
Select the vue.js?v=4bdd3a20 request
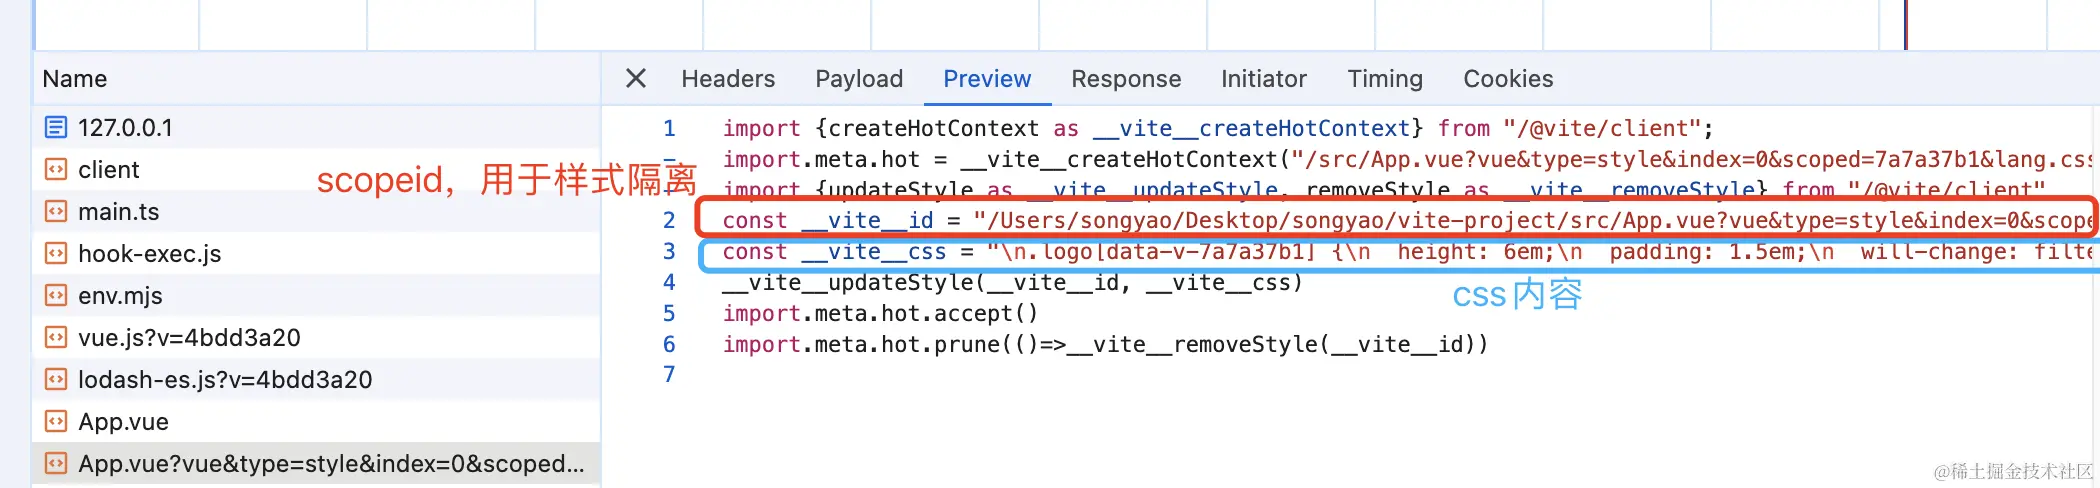coord(316,338)
